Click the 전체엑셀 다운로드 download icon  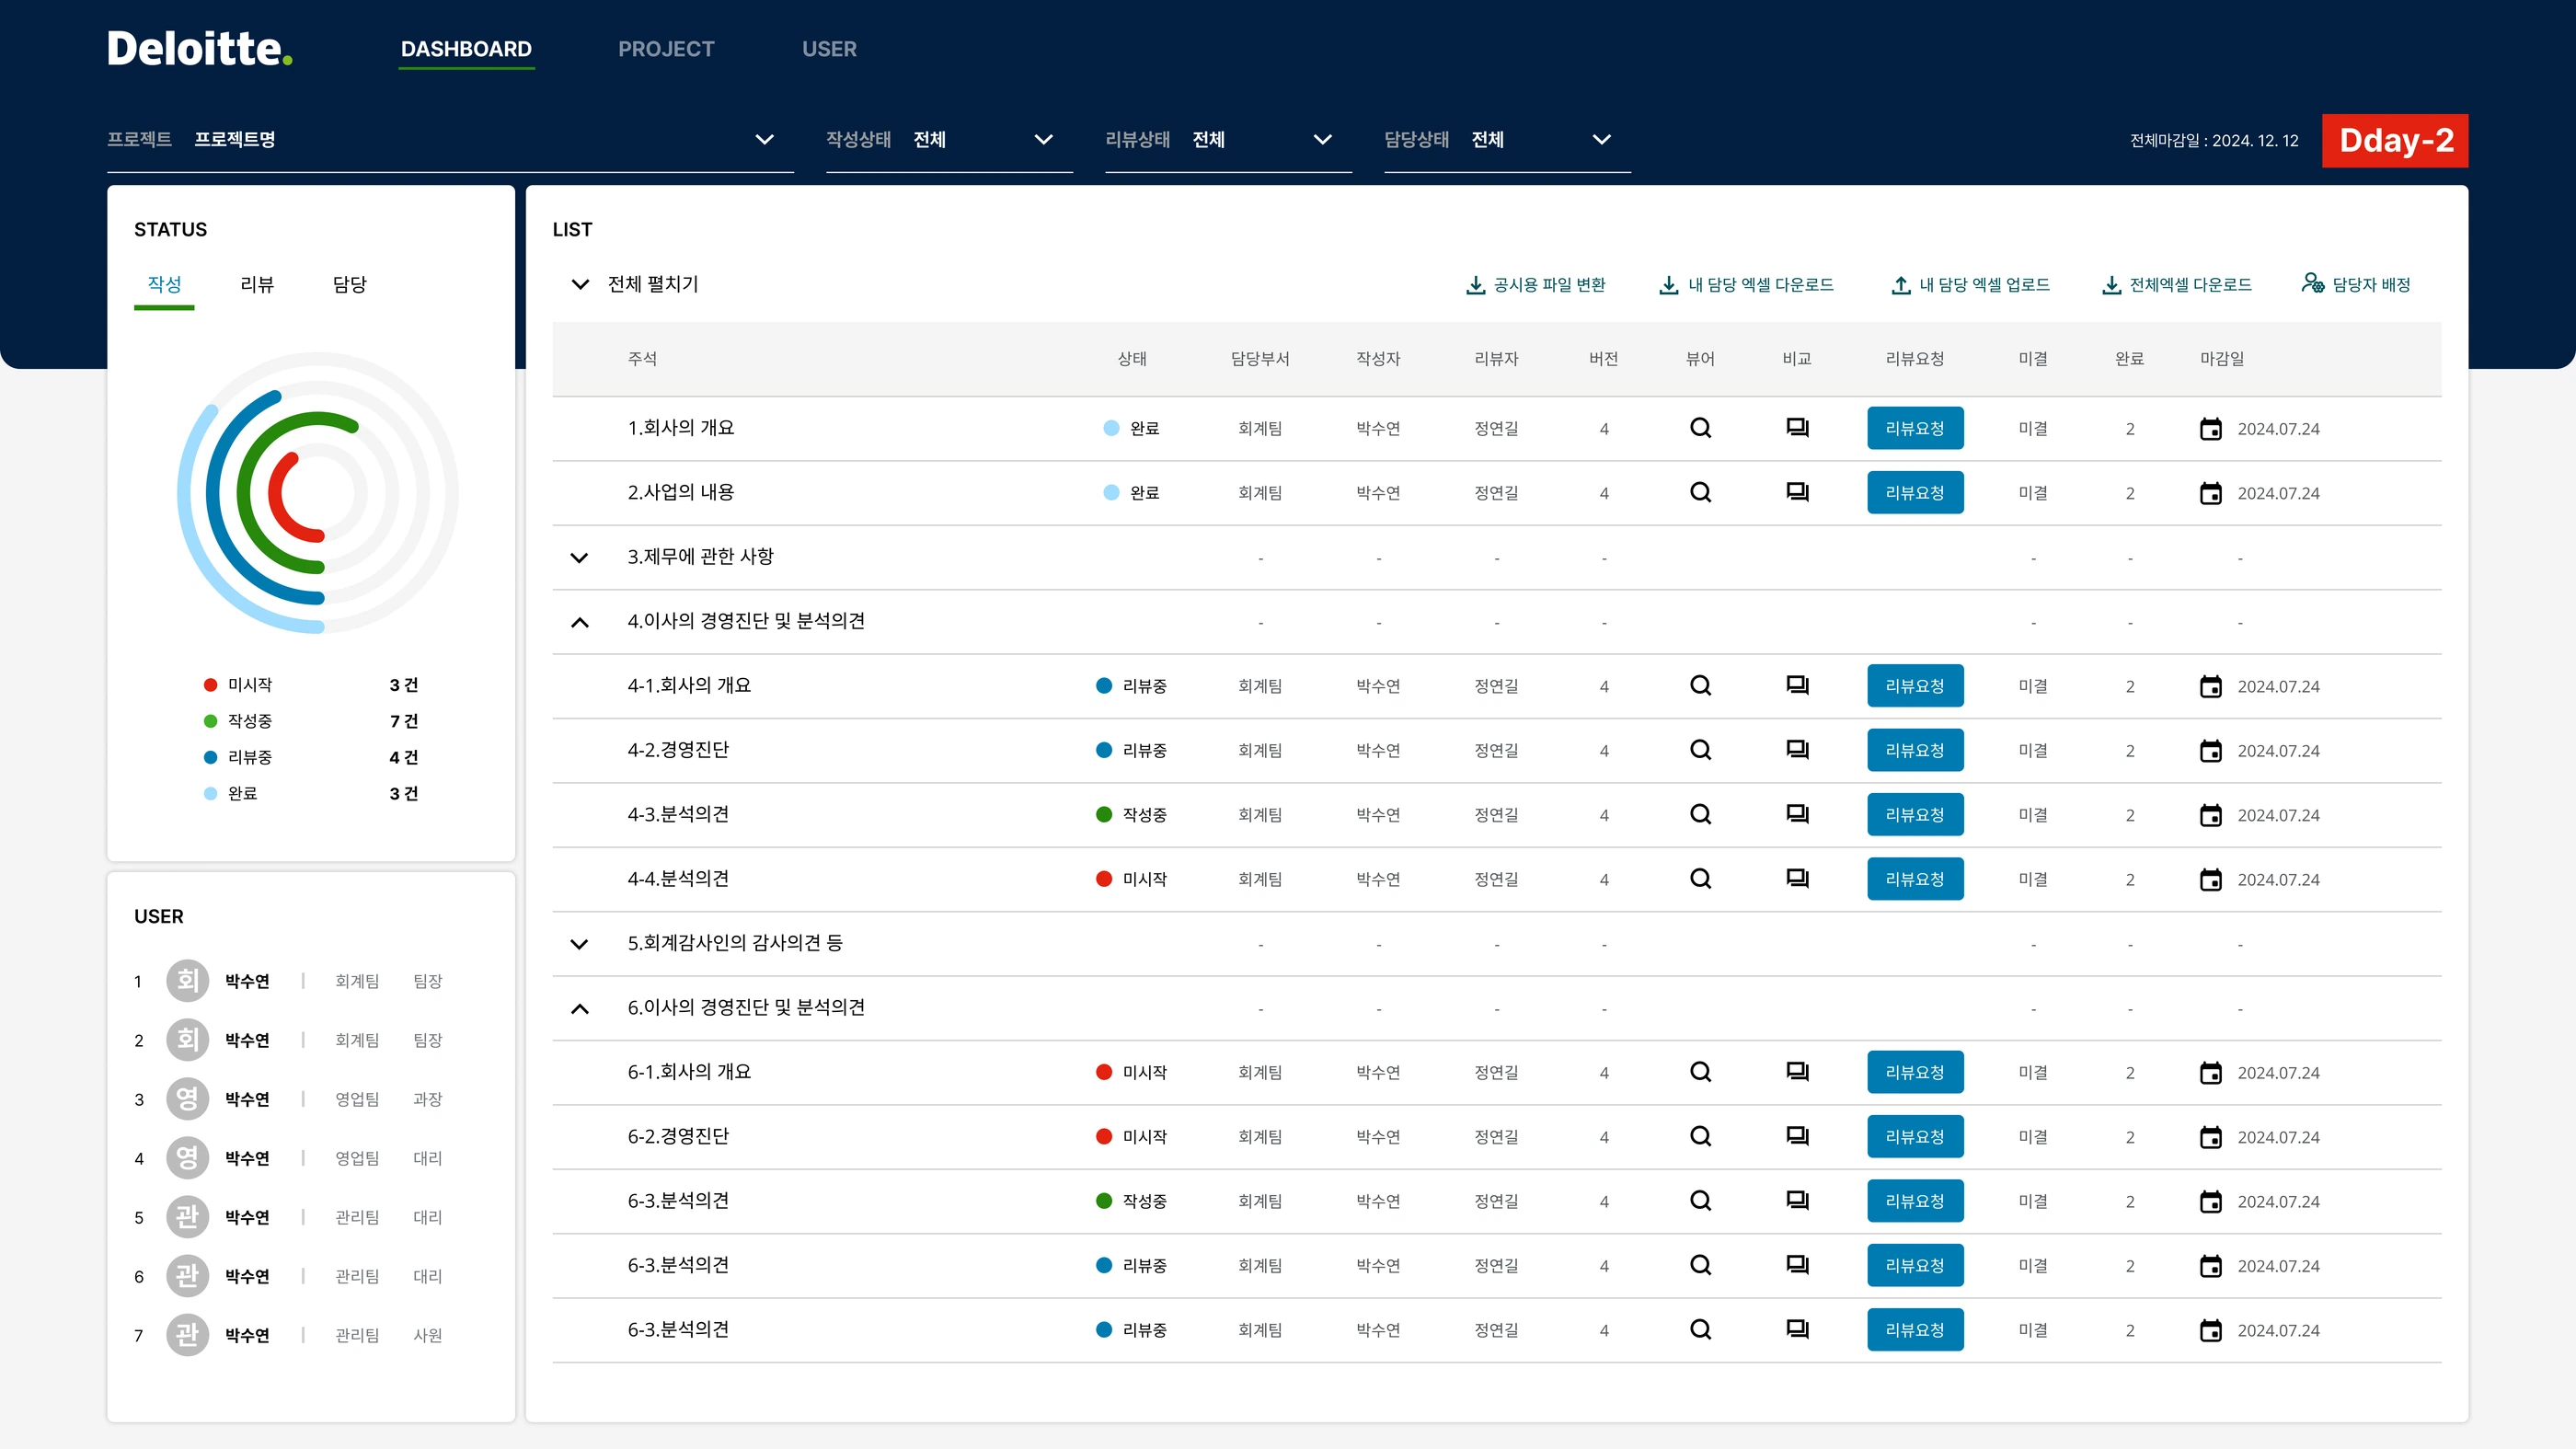point(2111,285)
